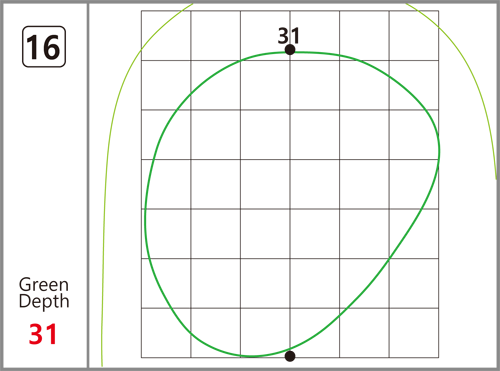Click the word Green in the sidebar

coord(44,285)
